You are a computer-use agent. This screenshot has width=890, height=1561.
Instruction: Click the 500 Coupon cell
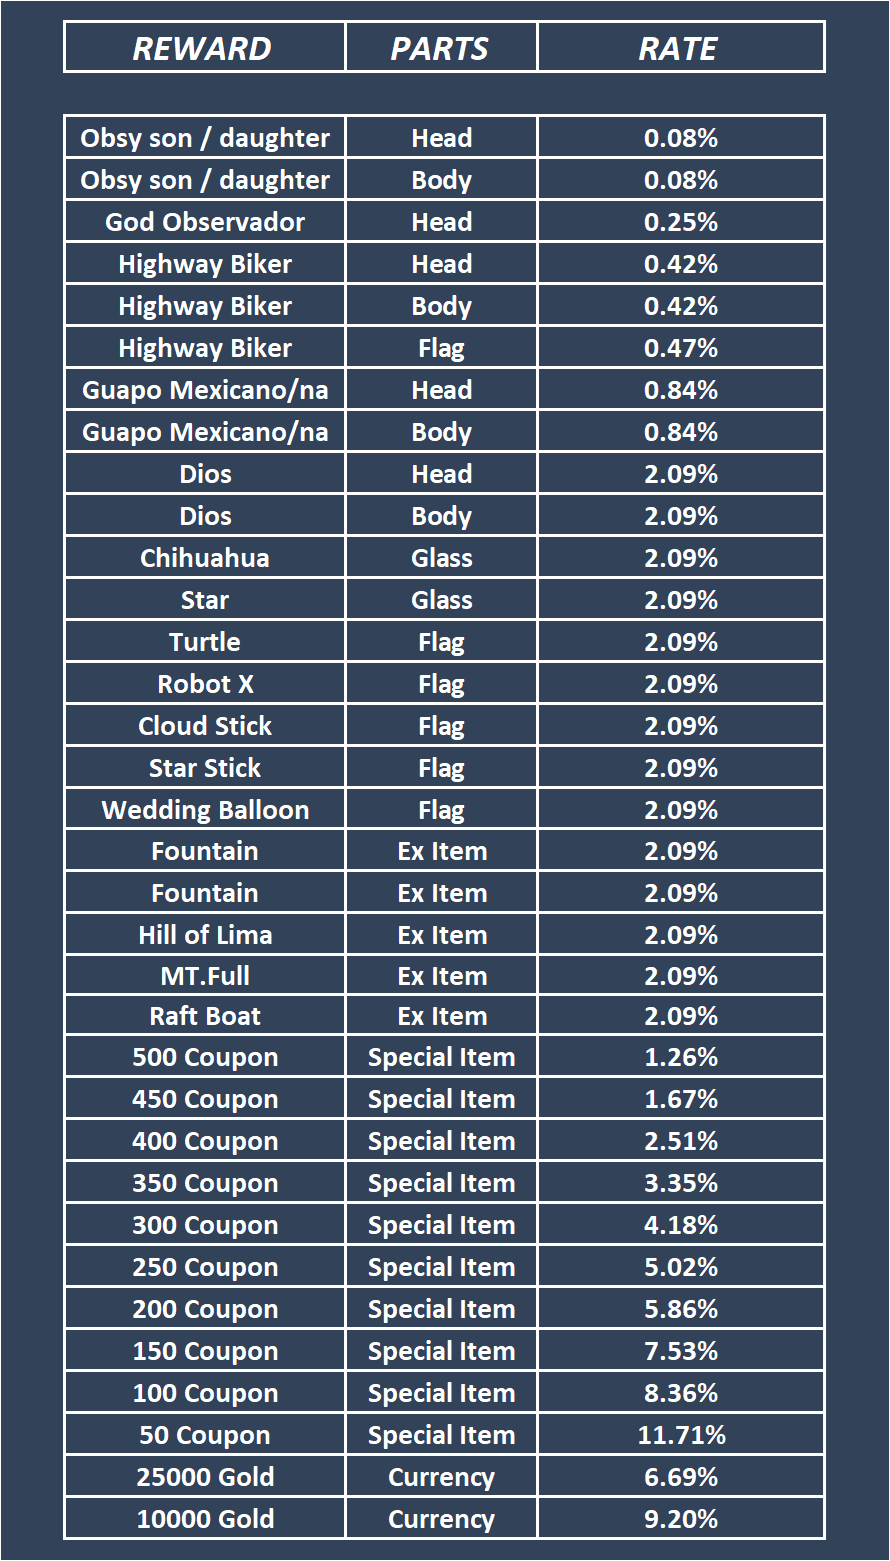[x=205, y=1057]
